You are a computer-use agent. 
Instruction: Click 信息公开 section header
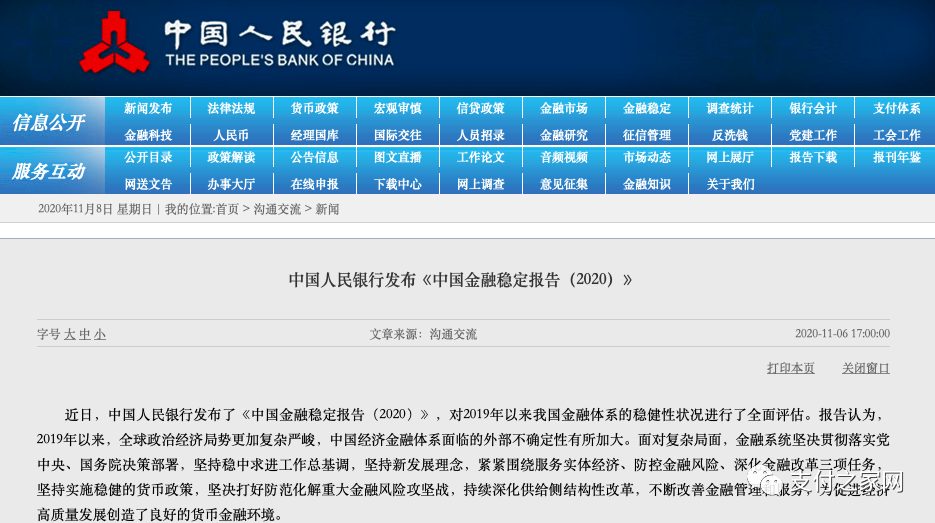point(49,122)
